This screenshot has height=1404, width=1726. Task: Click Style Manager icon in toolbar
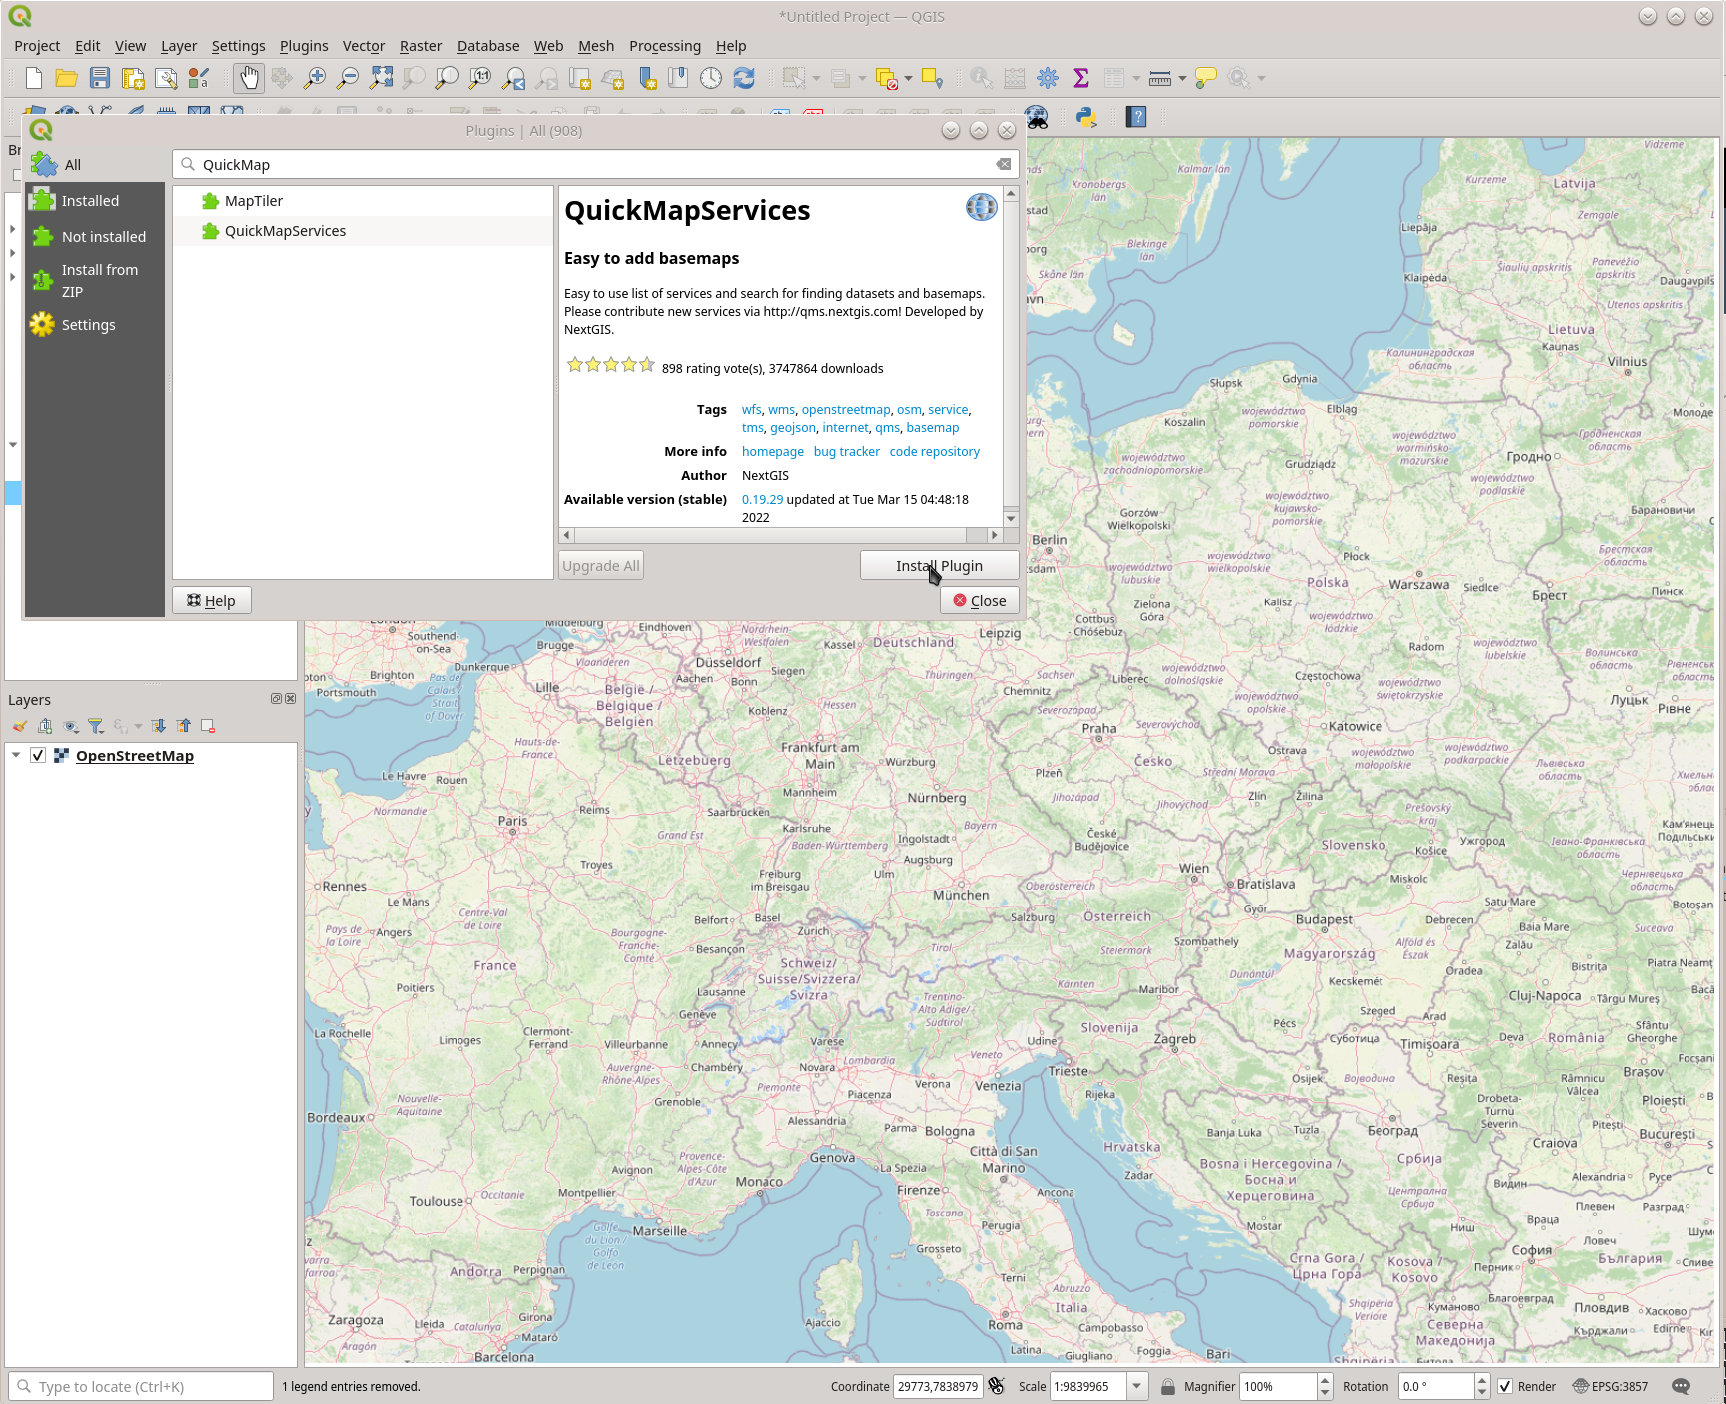pos(199,78)
